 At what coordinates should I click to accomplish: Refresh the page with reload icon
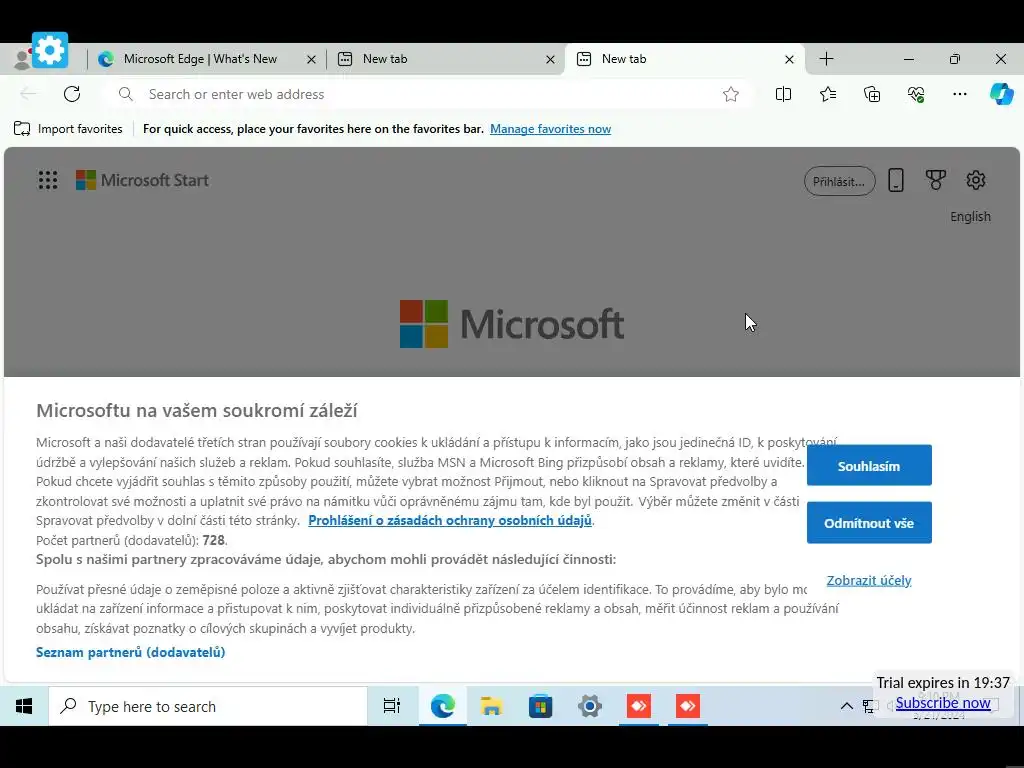72,94
